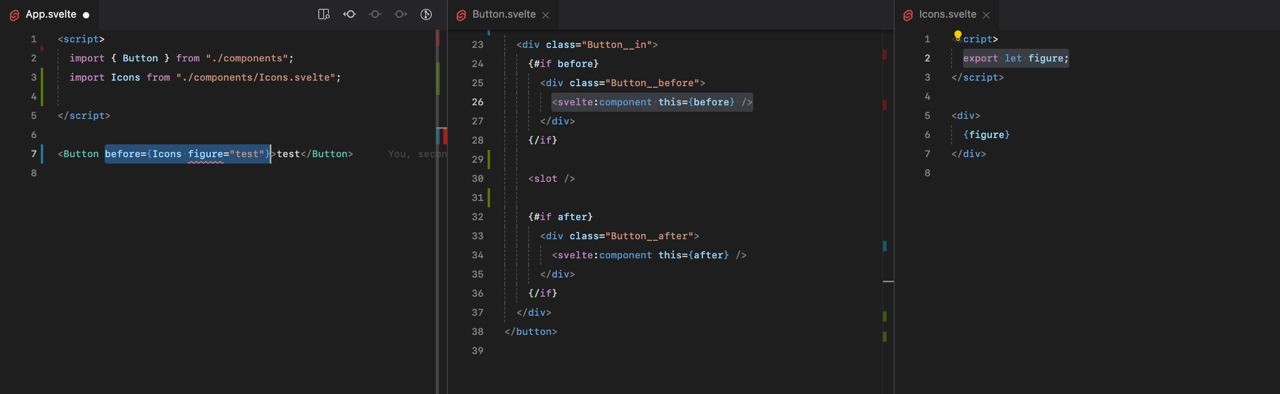This screenshot has width=1280, height=394.
Task: Go to previous change icon
Action: 349,14
